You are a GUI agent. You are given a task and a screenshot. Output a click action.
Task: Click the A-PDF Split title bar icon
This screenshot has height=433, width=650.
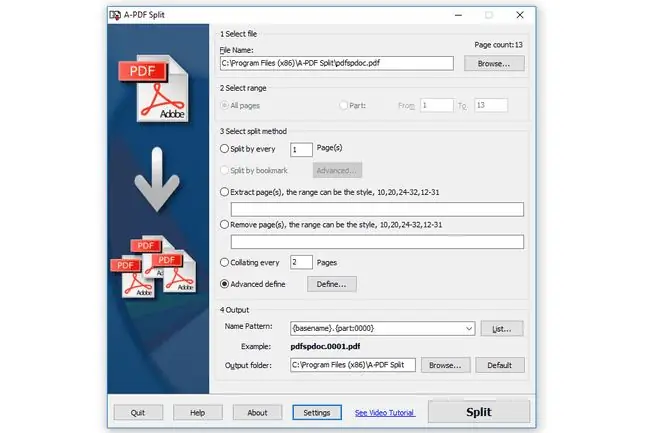pos(115,15)
